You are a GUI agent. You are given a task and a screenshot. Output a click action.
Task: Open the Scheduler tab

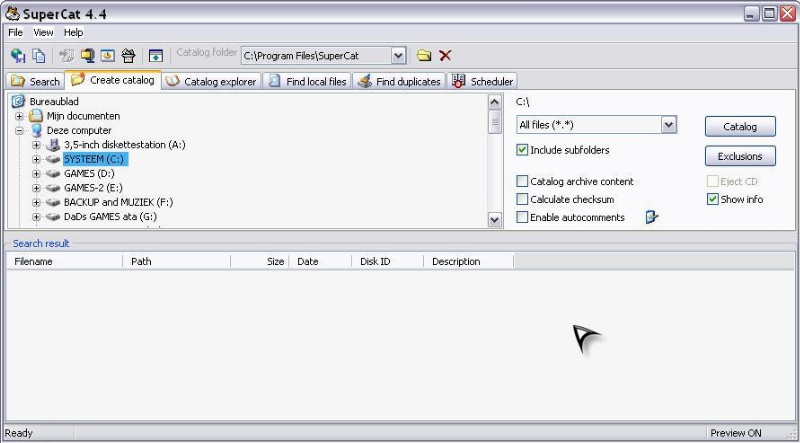[483, 81]
